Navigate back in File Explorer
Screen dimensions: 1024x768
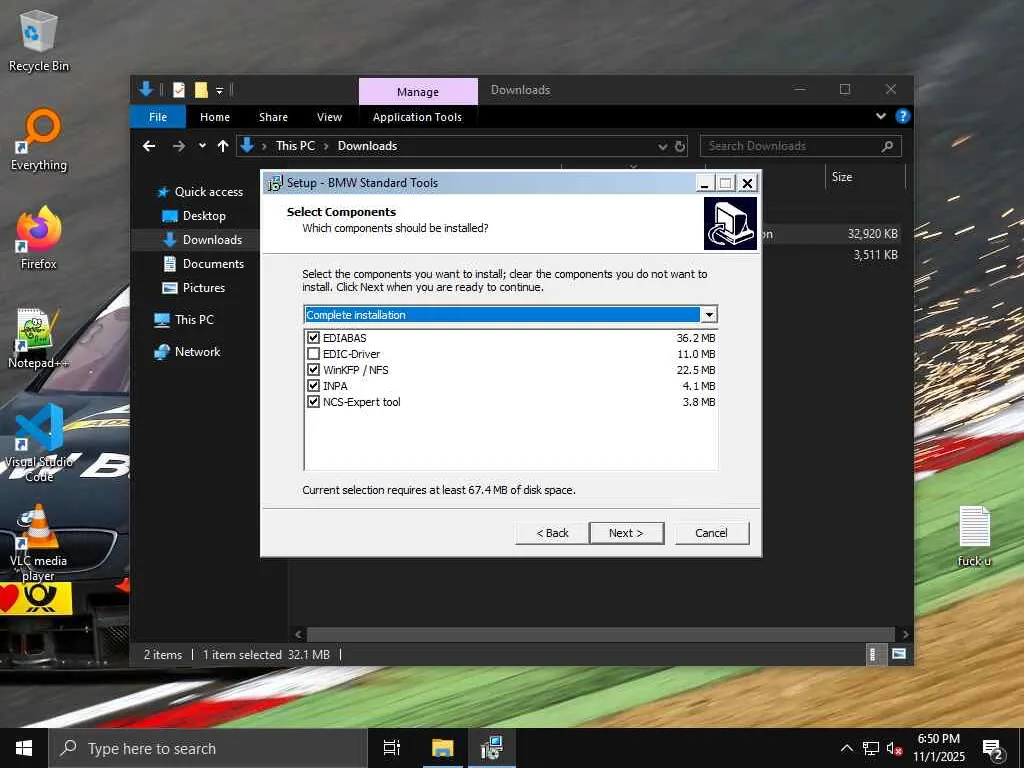point(149,146)
